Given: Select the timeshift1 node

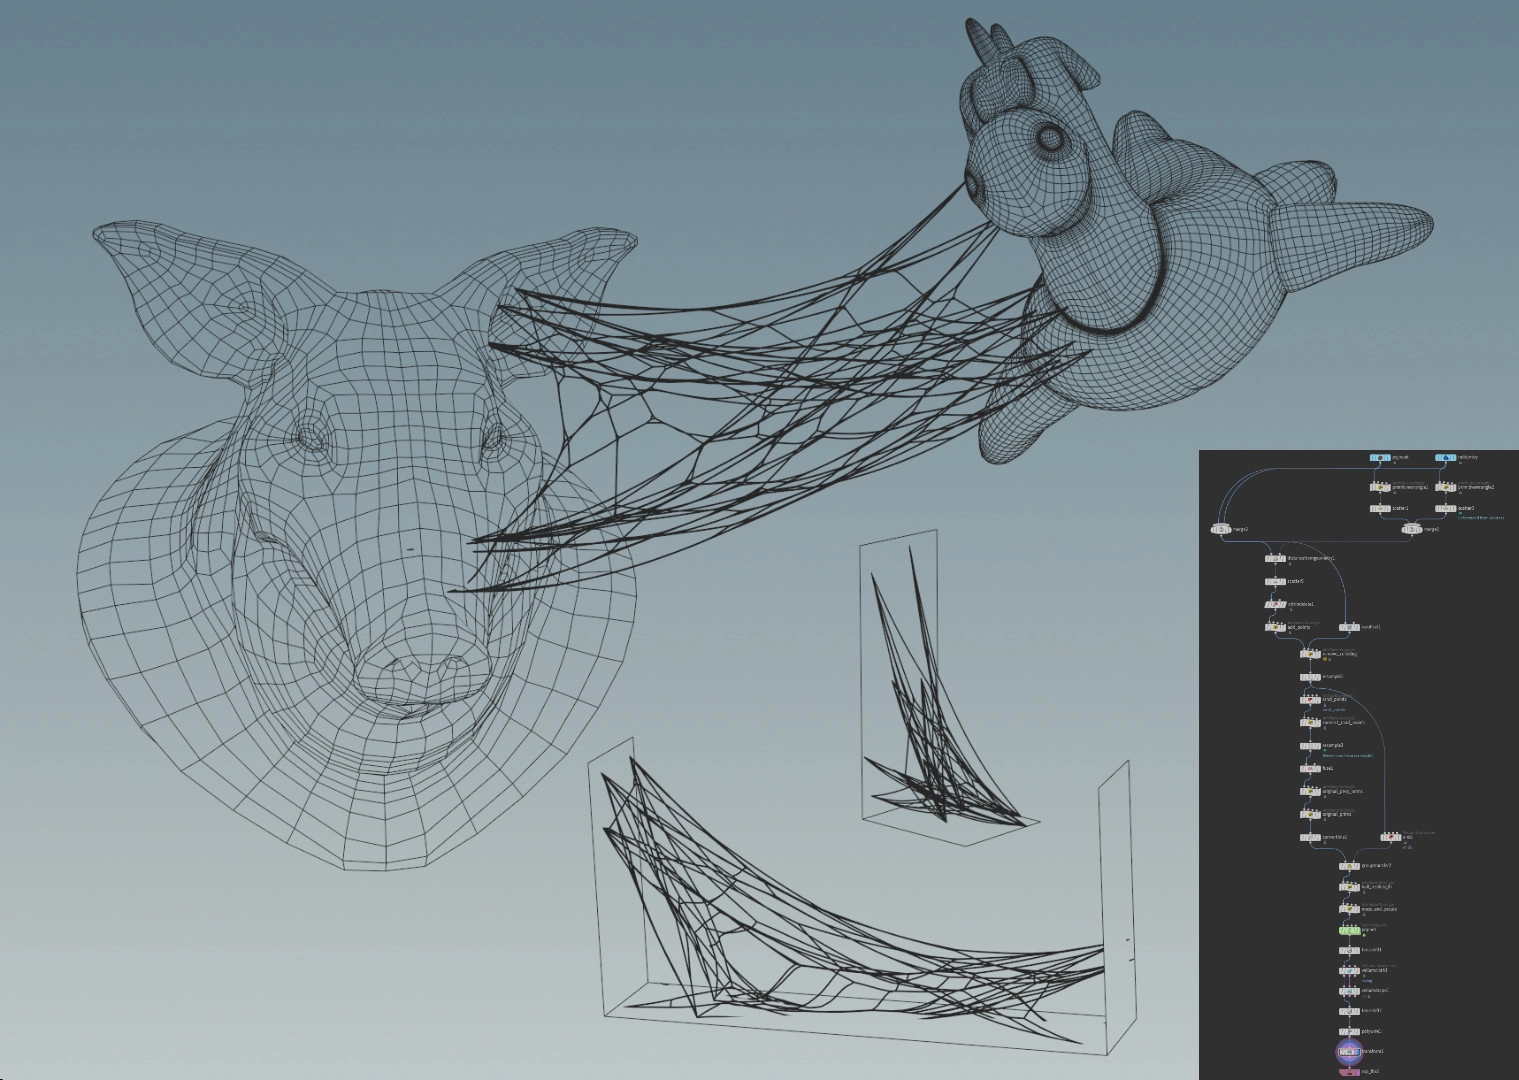Looking at the screenshot, I should coord(1349,950).
